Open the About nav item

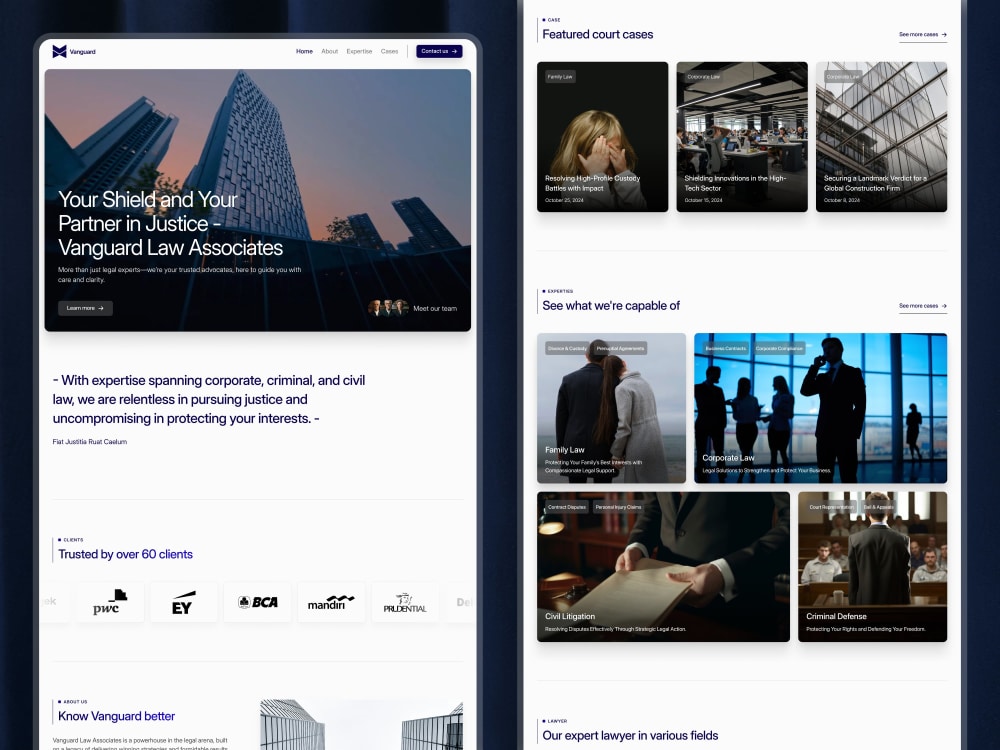pyautogui.click(x=330, y=52)
